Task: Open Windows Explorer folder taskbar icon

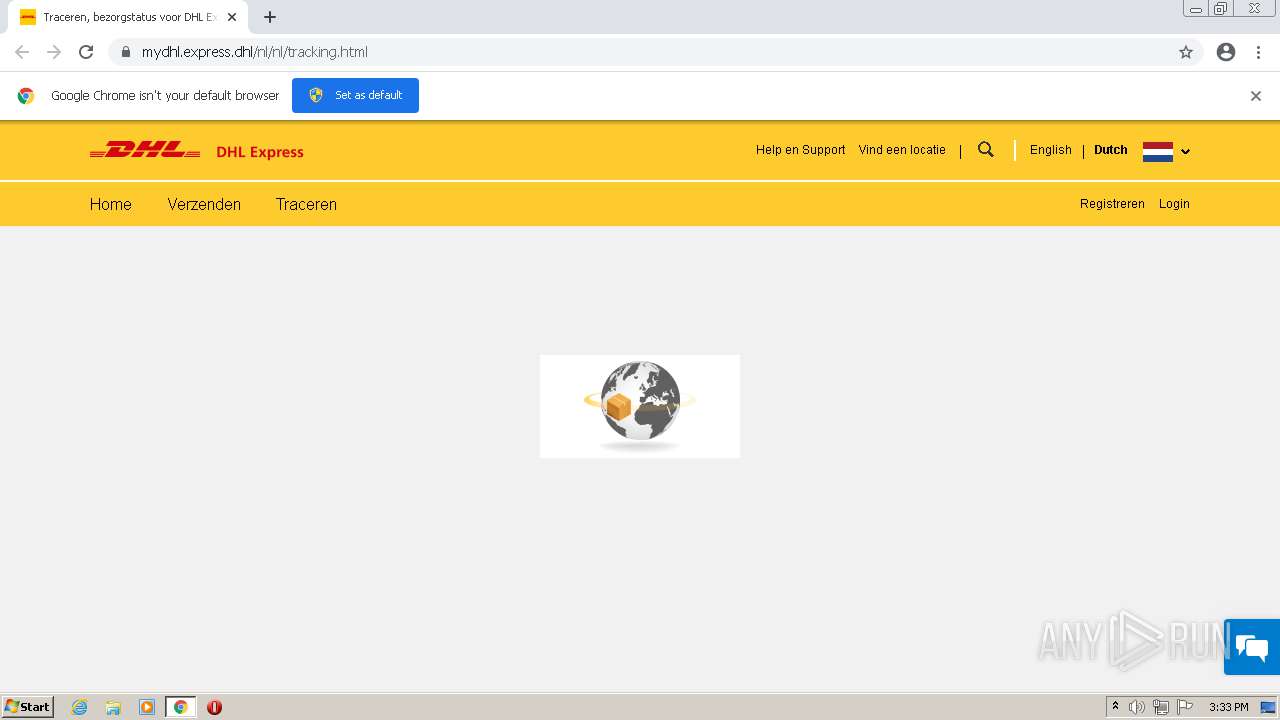Action: click(x=113, y=707)
